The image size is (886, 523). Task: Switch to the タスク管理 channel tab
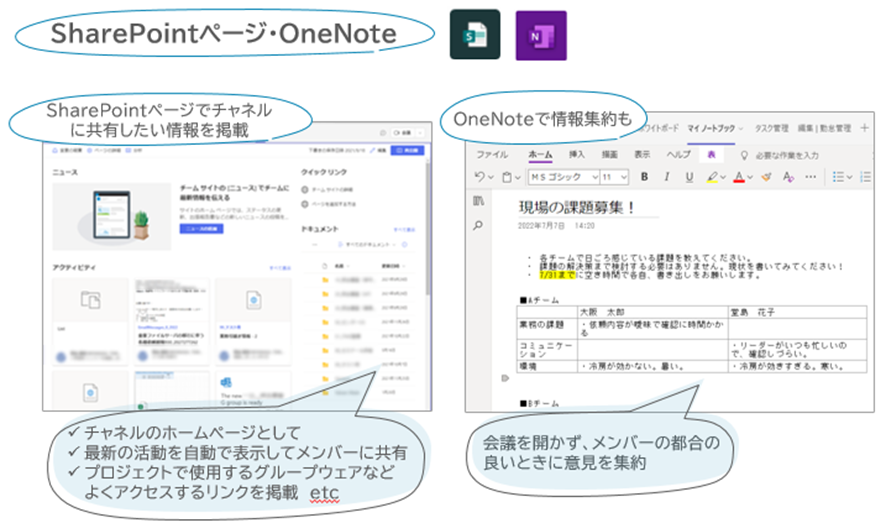(772, 129)
